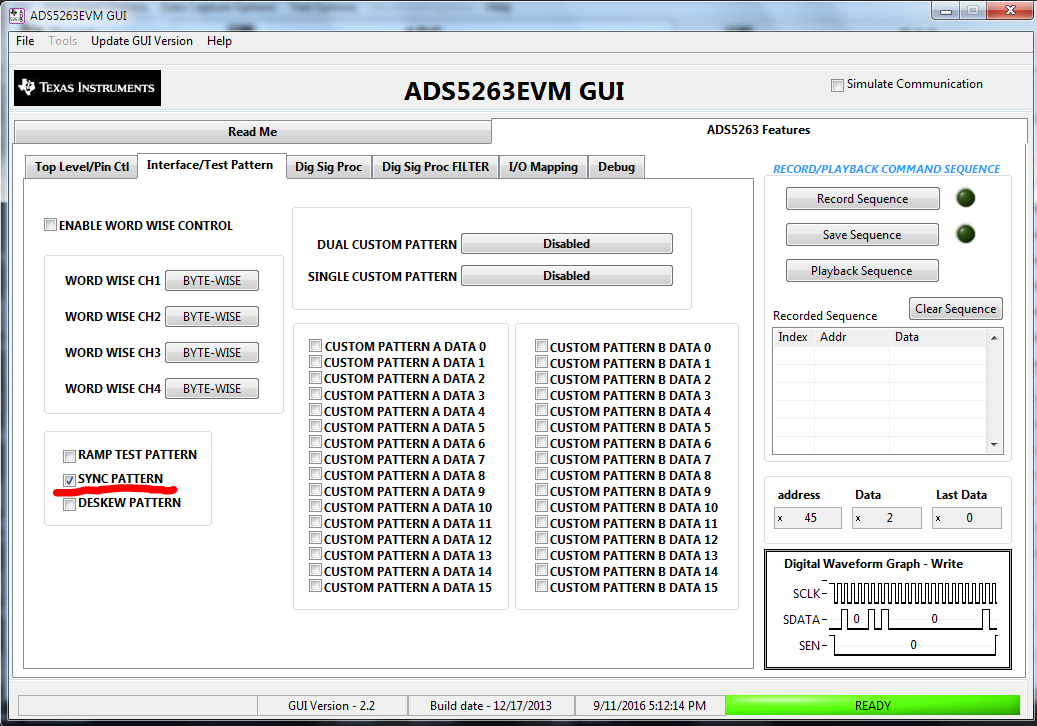Image resolution: width=1037 pixels, height=726 pixels.
Task: Check CUSTOM PATTERN B DATA 0
Action: click(x=541, y=346)
